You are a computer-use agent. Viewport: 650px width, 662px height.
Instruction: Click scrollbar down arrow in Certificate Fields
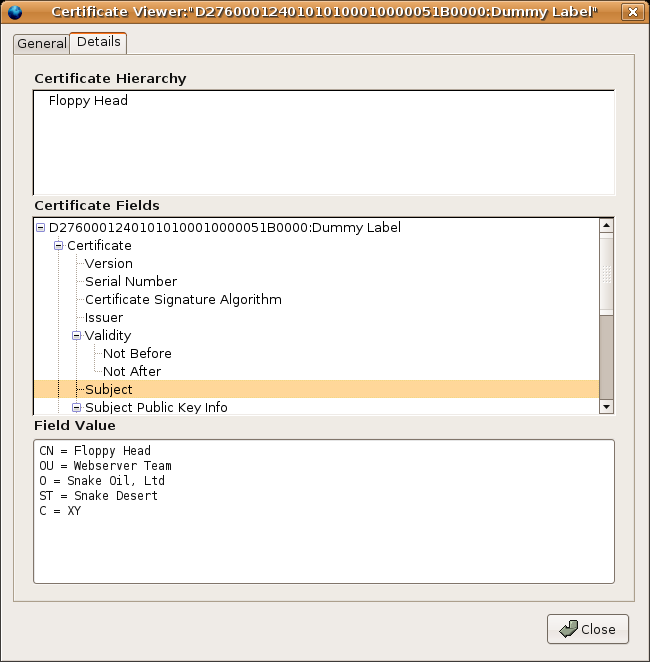[x=606, y=407]
